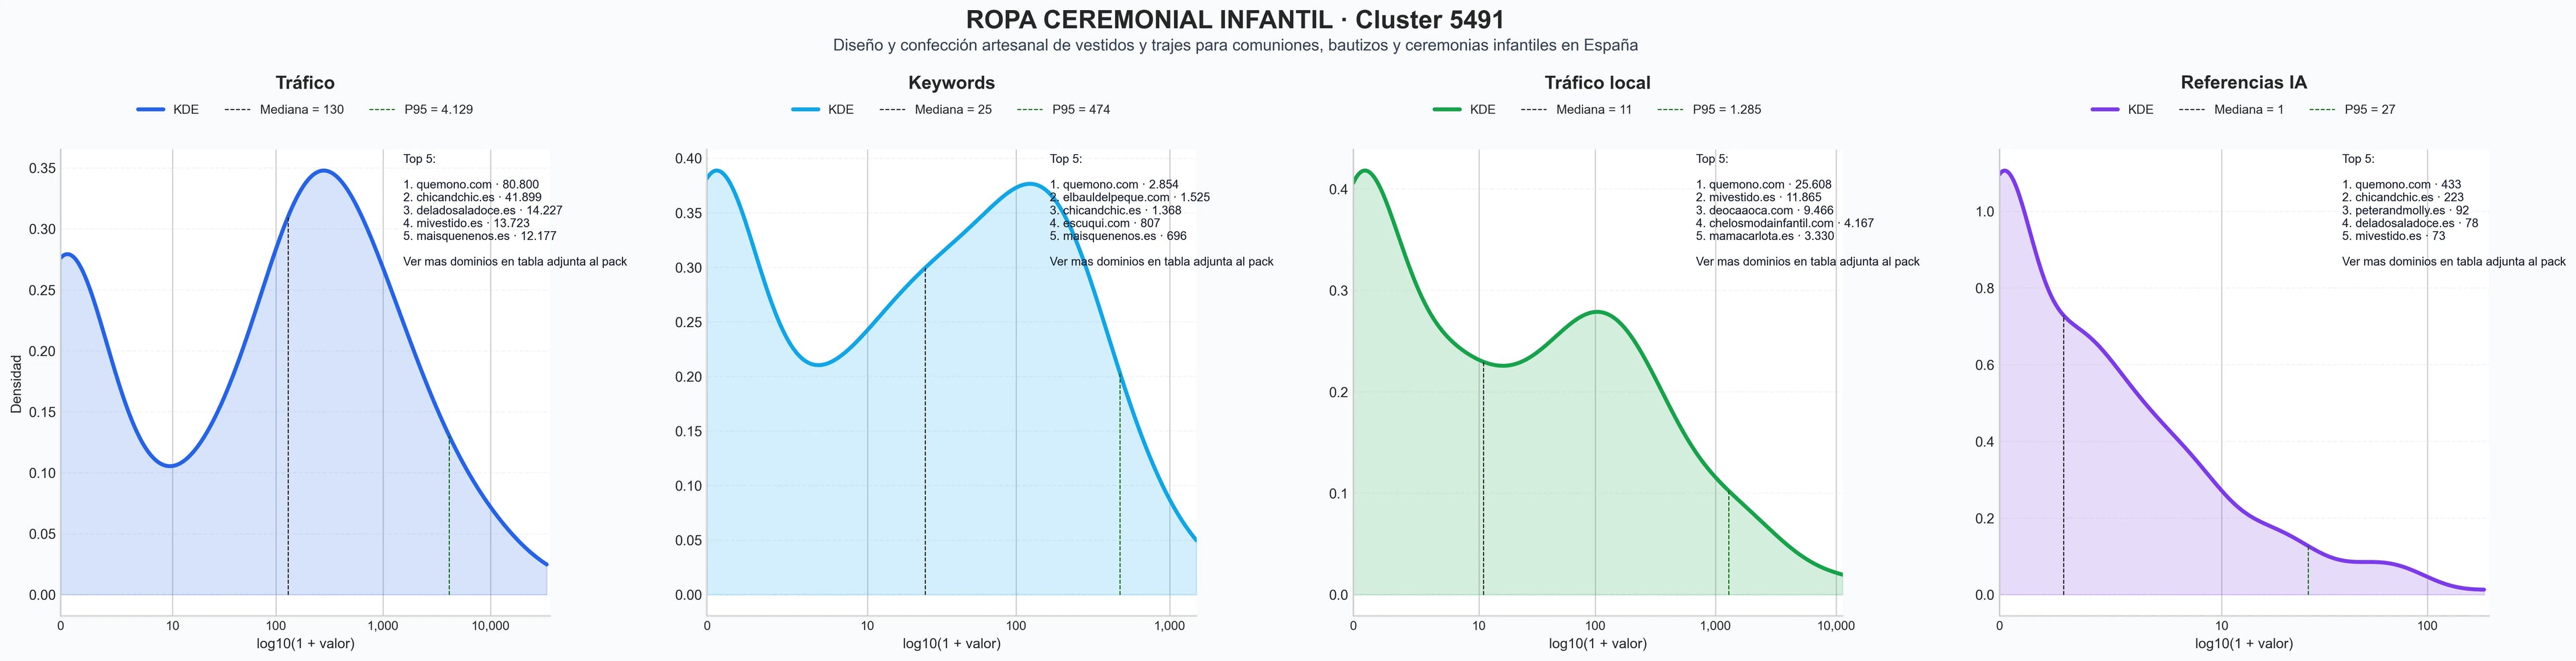Screen dimensions: 2576x661
Task: Click the Densidad y-axis label
Action: point(16,384)
